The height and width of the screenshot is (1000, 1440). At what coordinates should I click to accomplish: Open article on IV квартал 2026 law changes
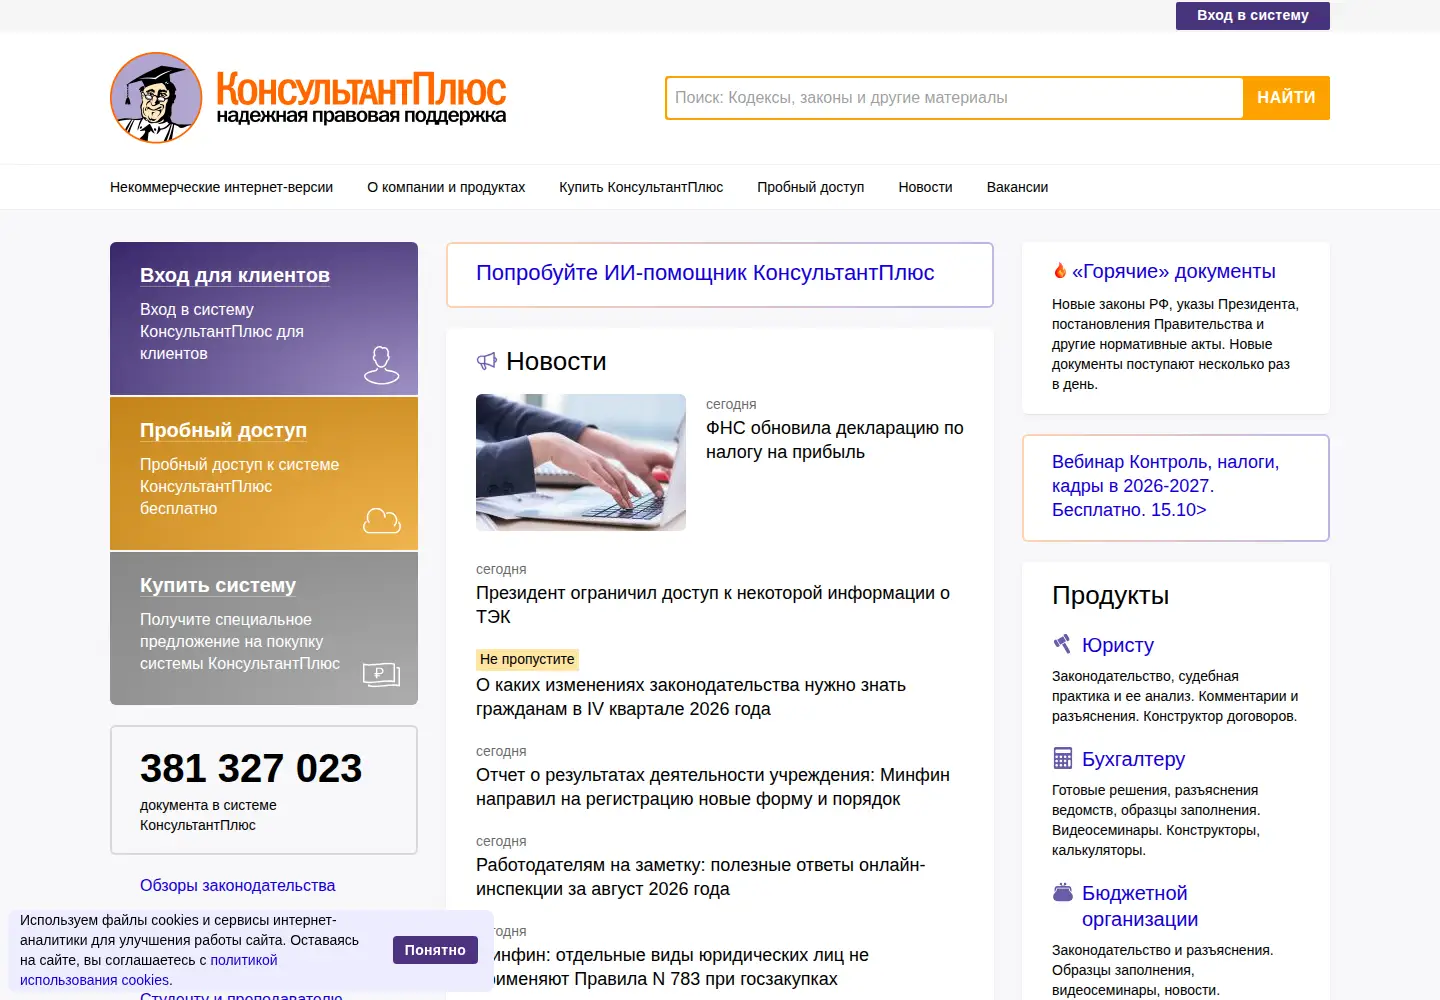691,697
